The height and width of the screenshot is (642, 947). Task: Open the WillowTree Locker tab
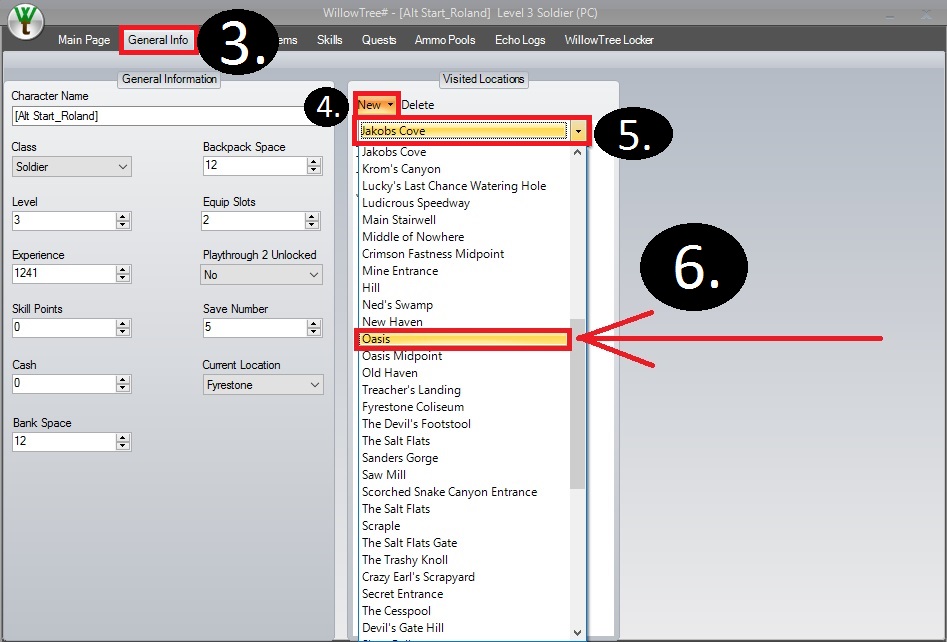(x=609, y=40)
